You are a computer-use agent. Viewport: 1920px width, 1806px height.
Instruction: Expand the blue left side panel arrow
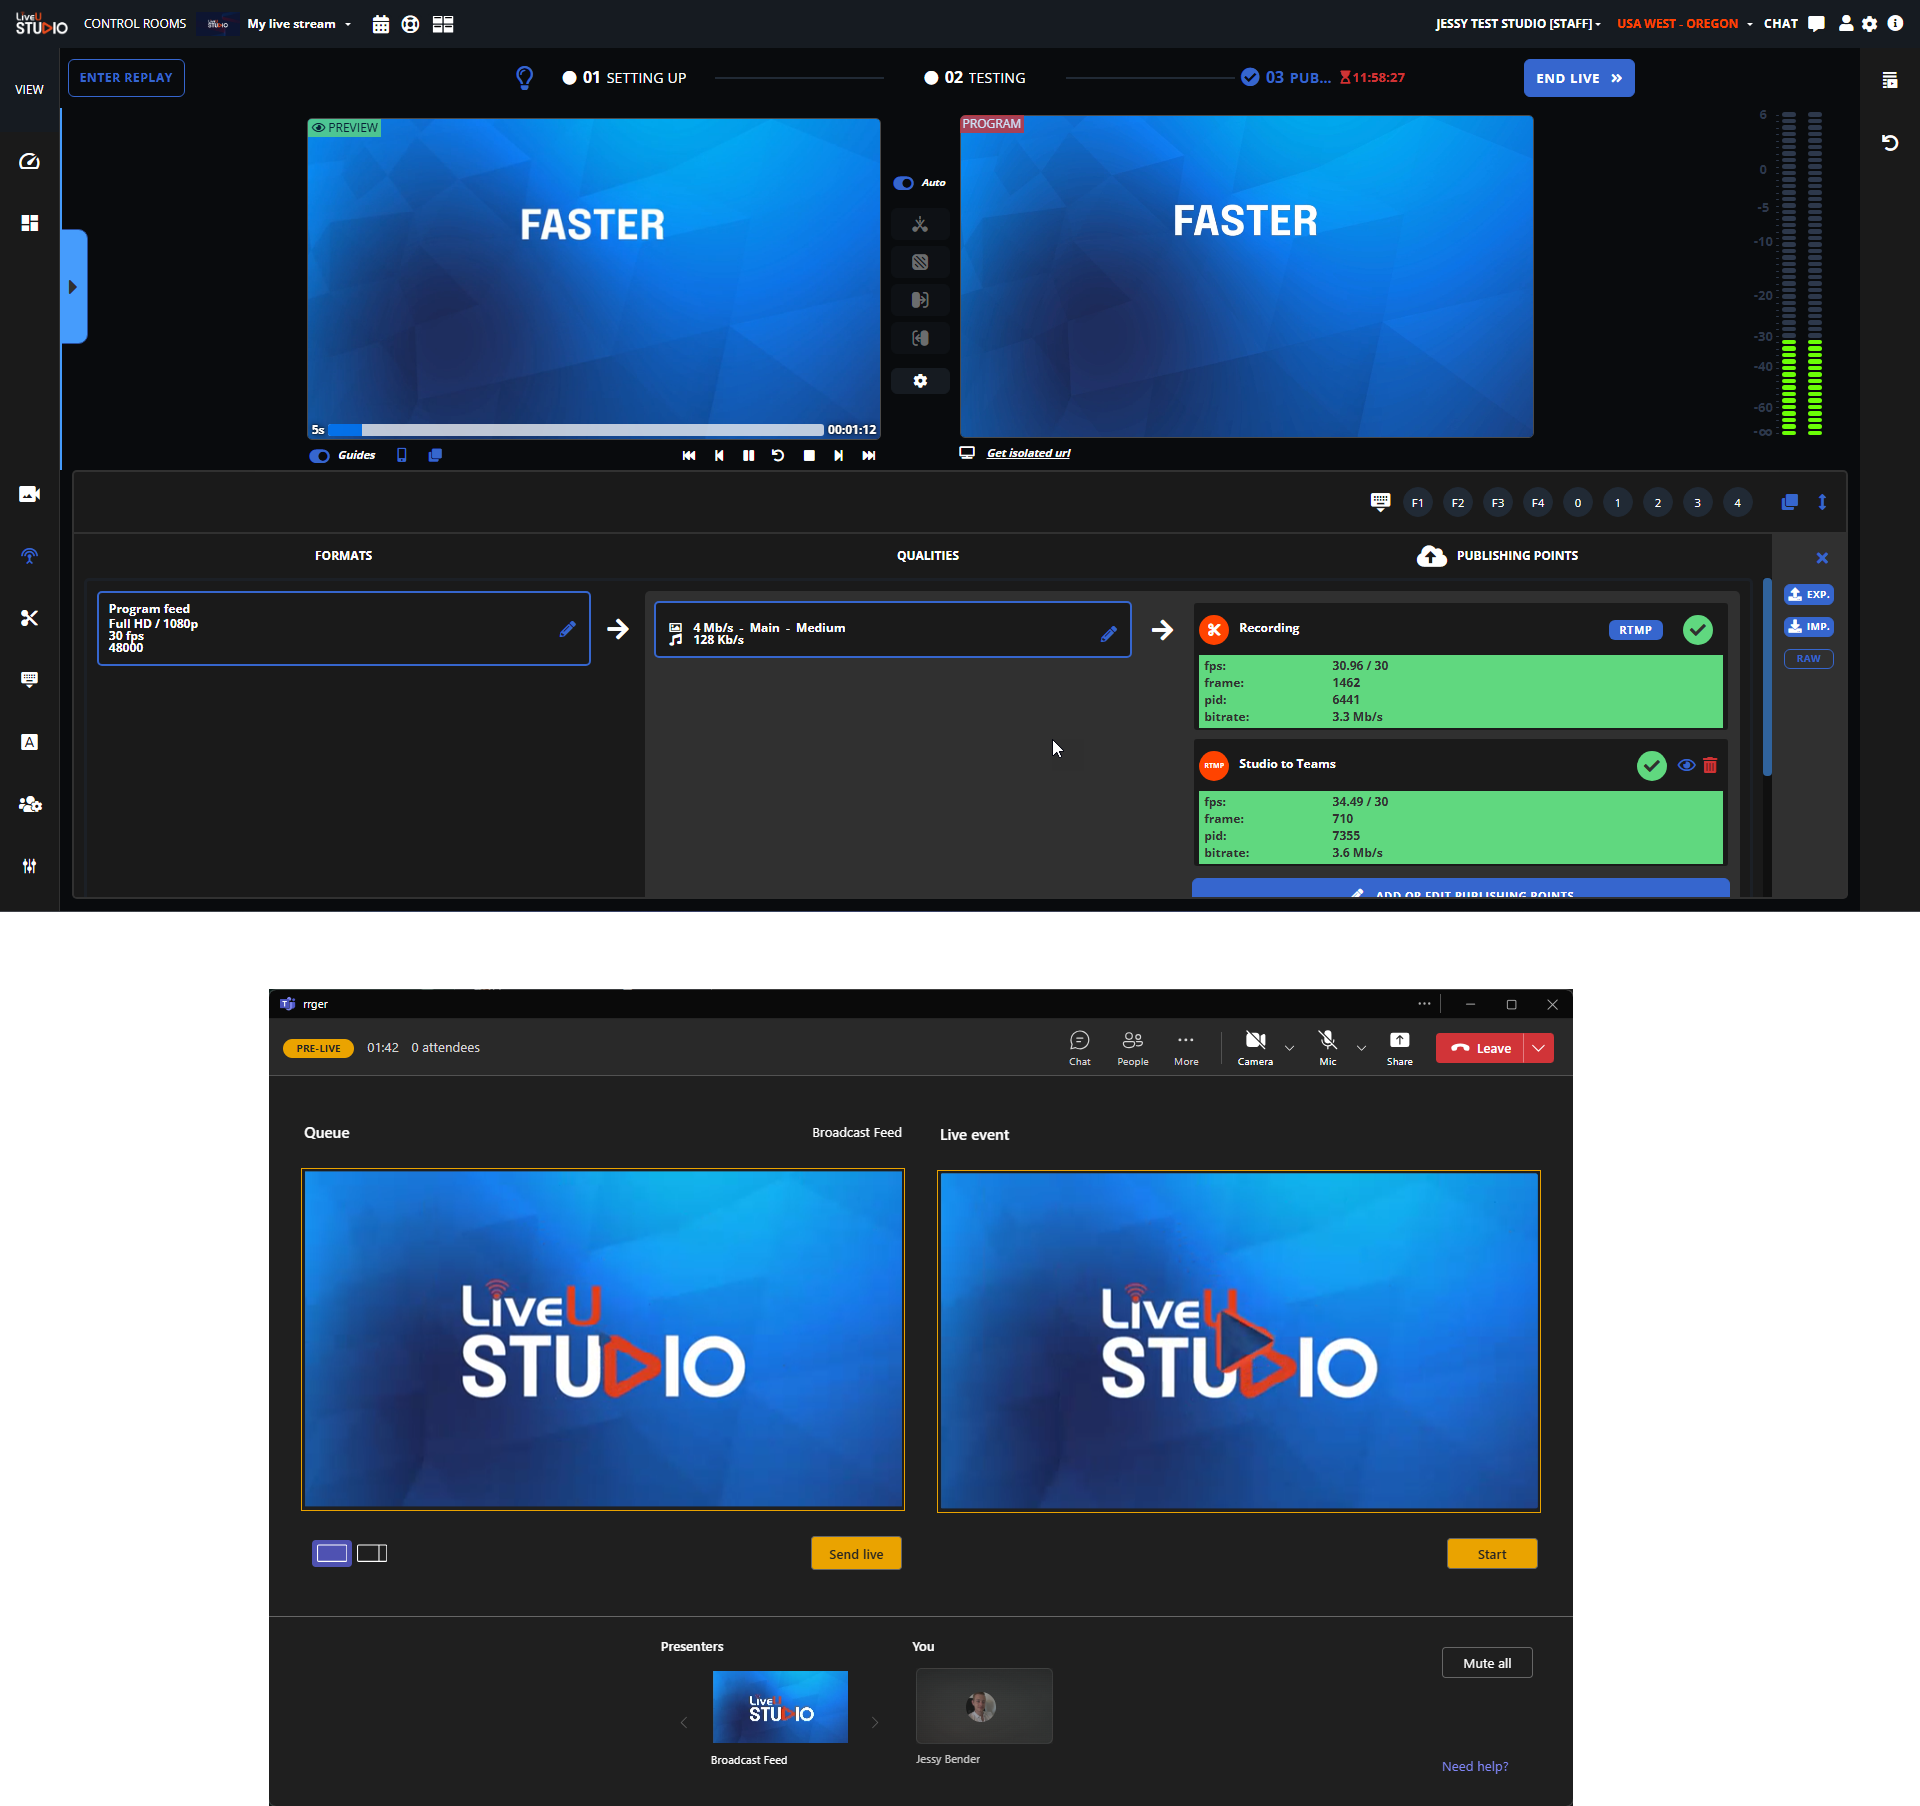pyautogui.click(x=73, y=287)
